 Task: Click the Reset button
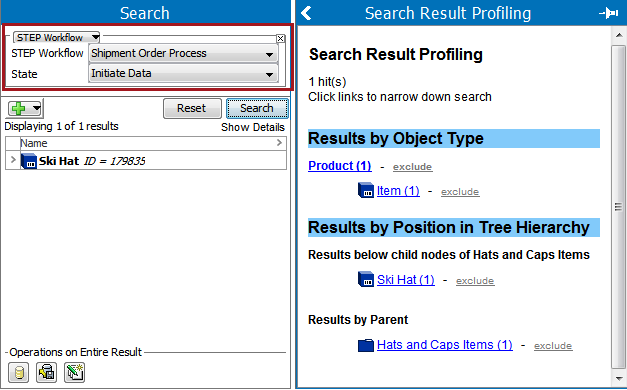pyautogui.click(x=192, y=108)
